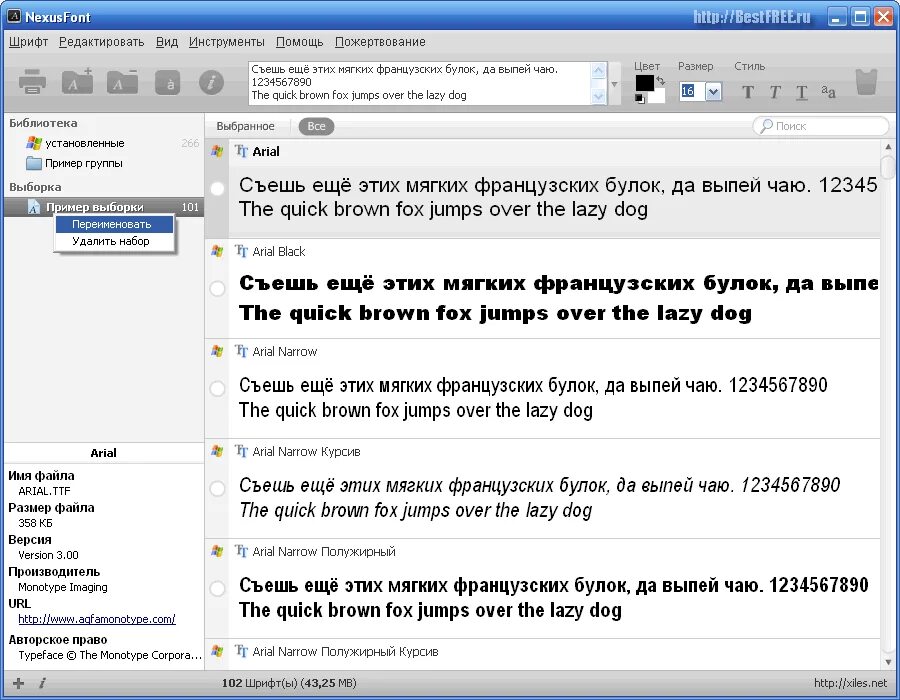Click the gray shirt icon in toolbar
900x700 pixels.
point(867,81)
